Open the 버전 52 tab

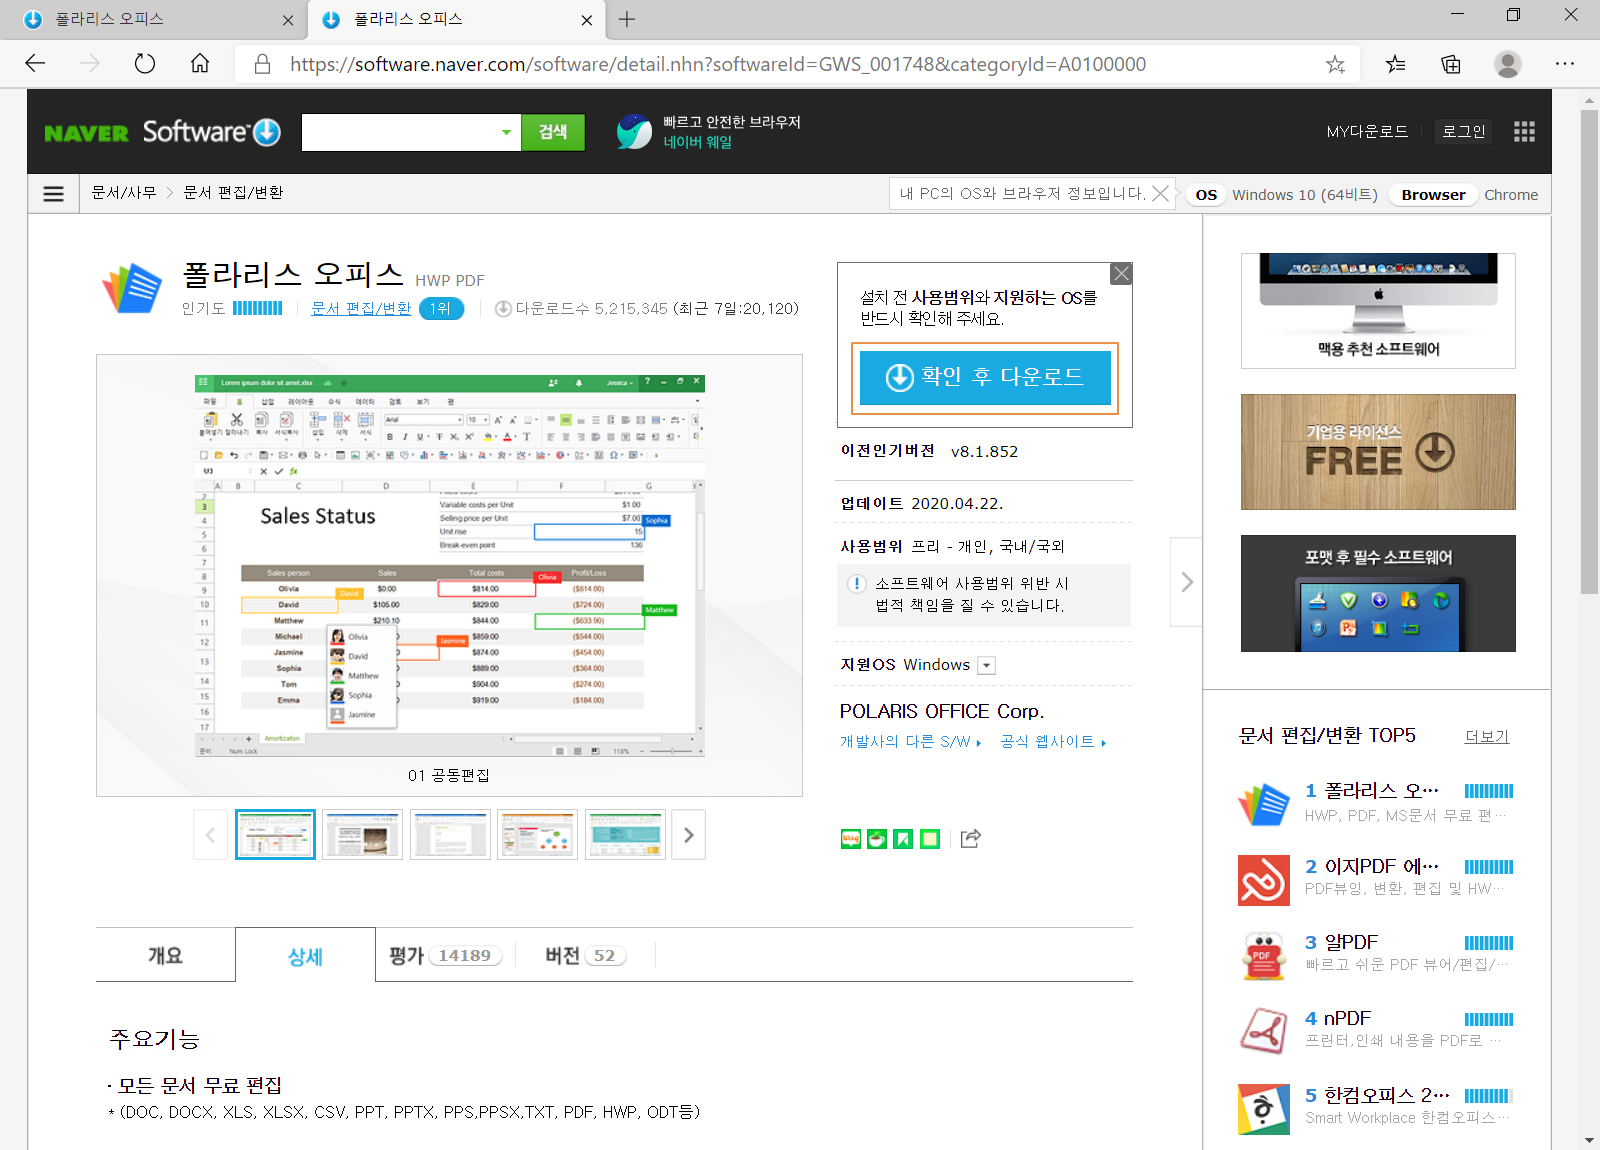585,955
